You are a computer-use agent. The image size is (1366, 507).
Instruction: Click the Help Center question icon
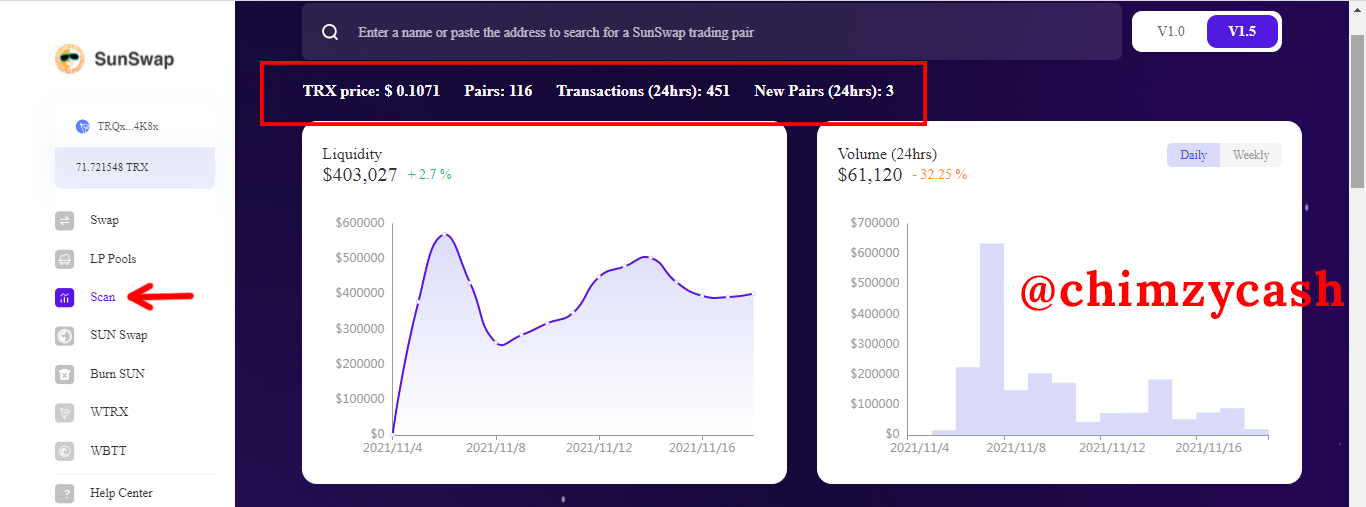(65, 493)
